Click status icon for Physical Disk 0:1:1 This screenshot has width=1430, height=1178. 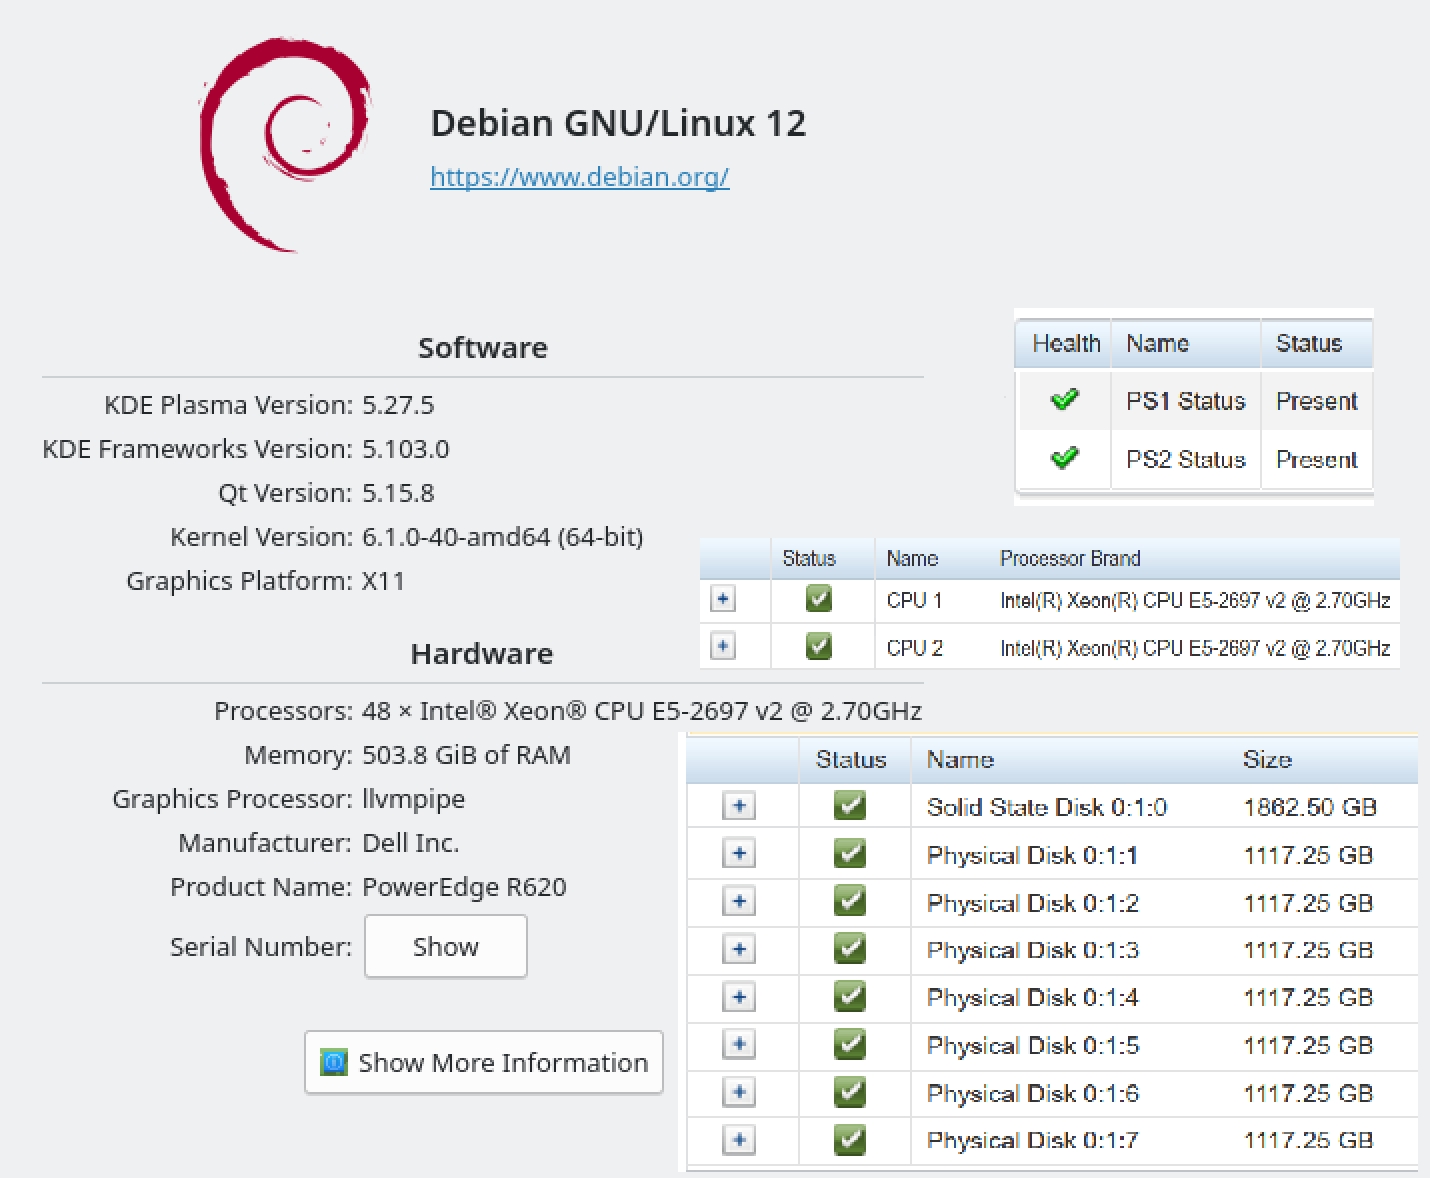[850, 854]
